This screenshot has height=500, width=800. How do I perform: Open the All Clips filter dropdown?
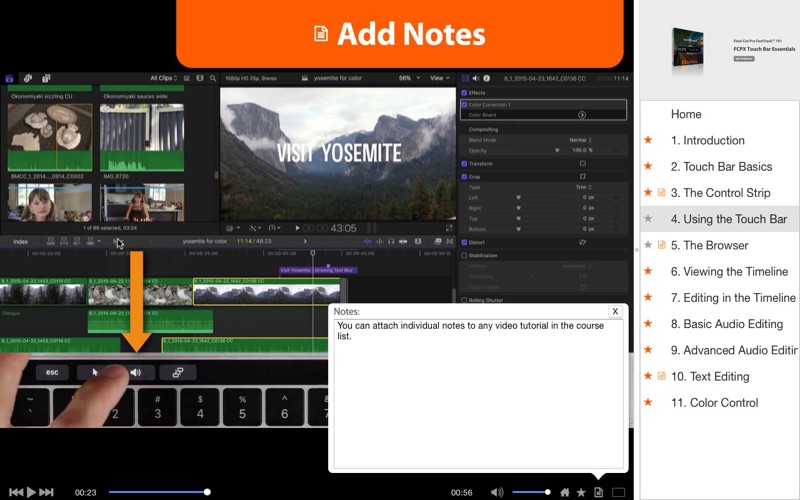coord(163,78)
